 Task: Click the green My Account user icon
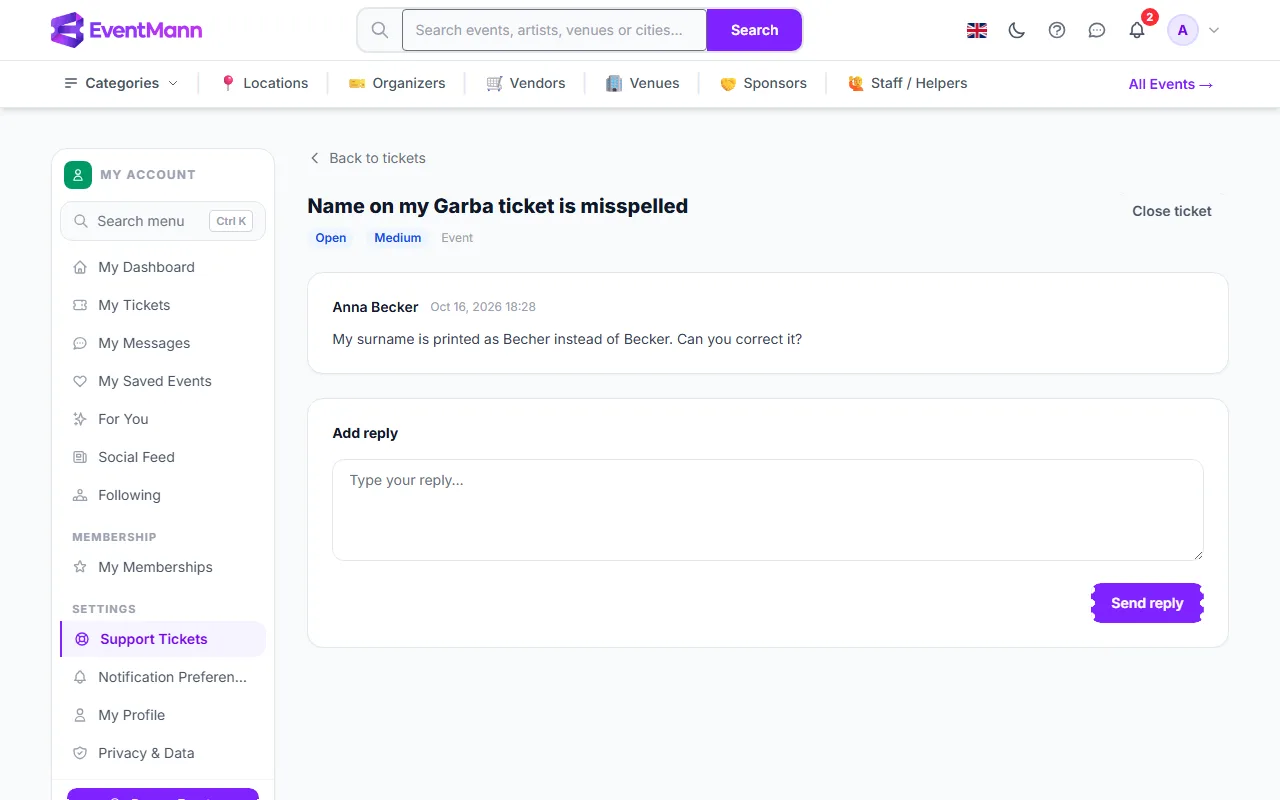78,175
